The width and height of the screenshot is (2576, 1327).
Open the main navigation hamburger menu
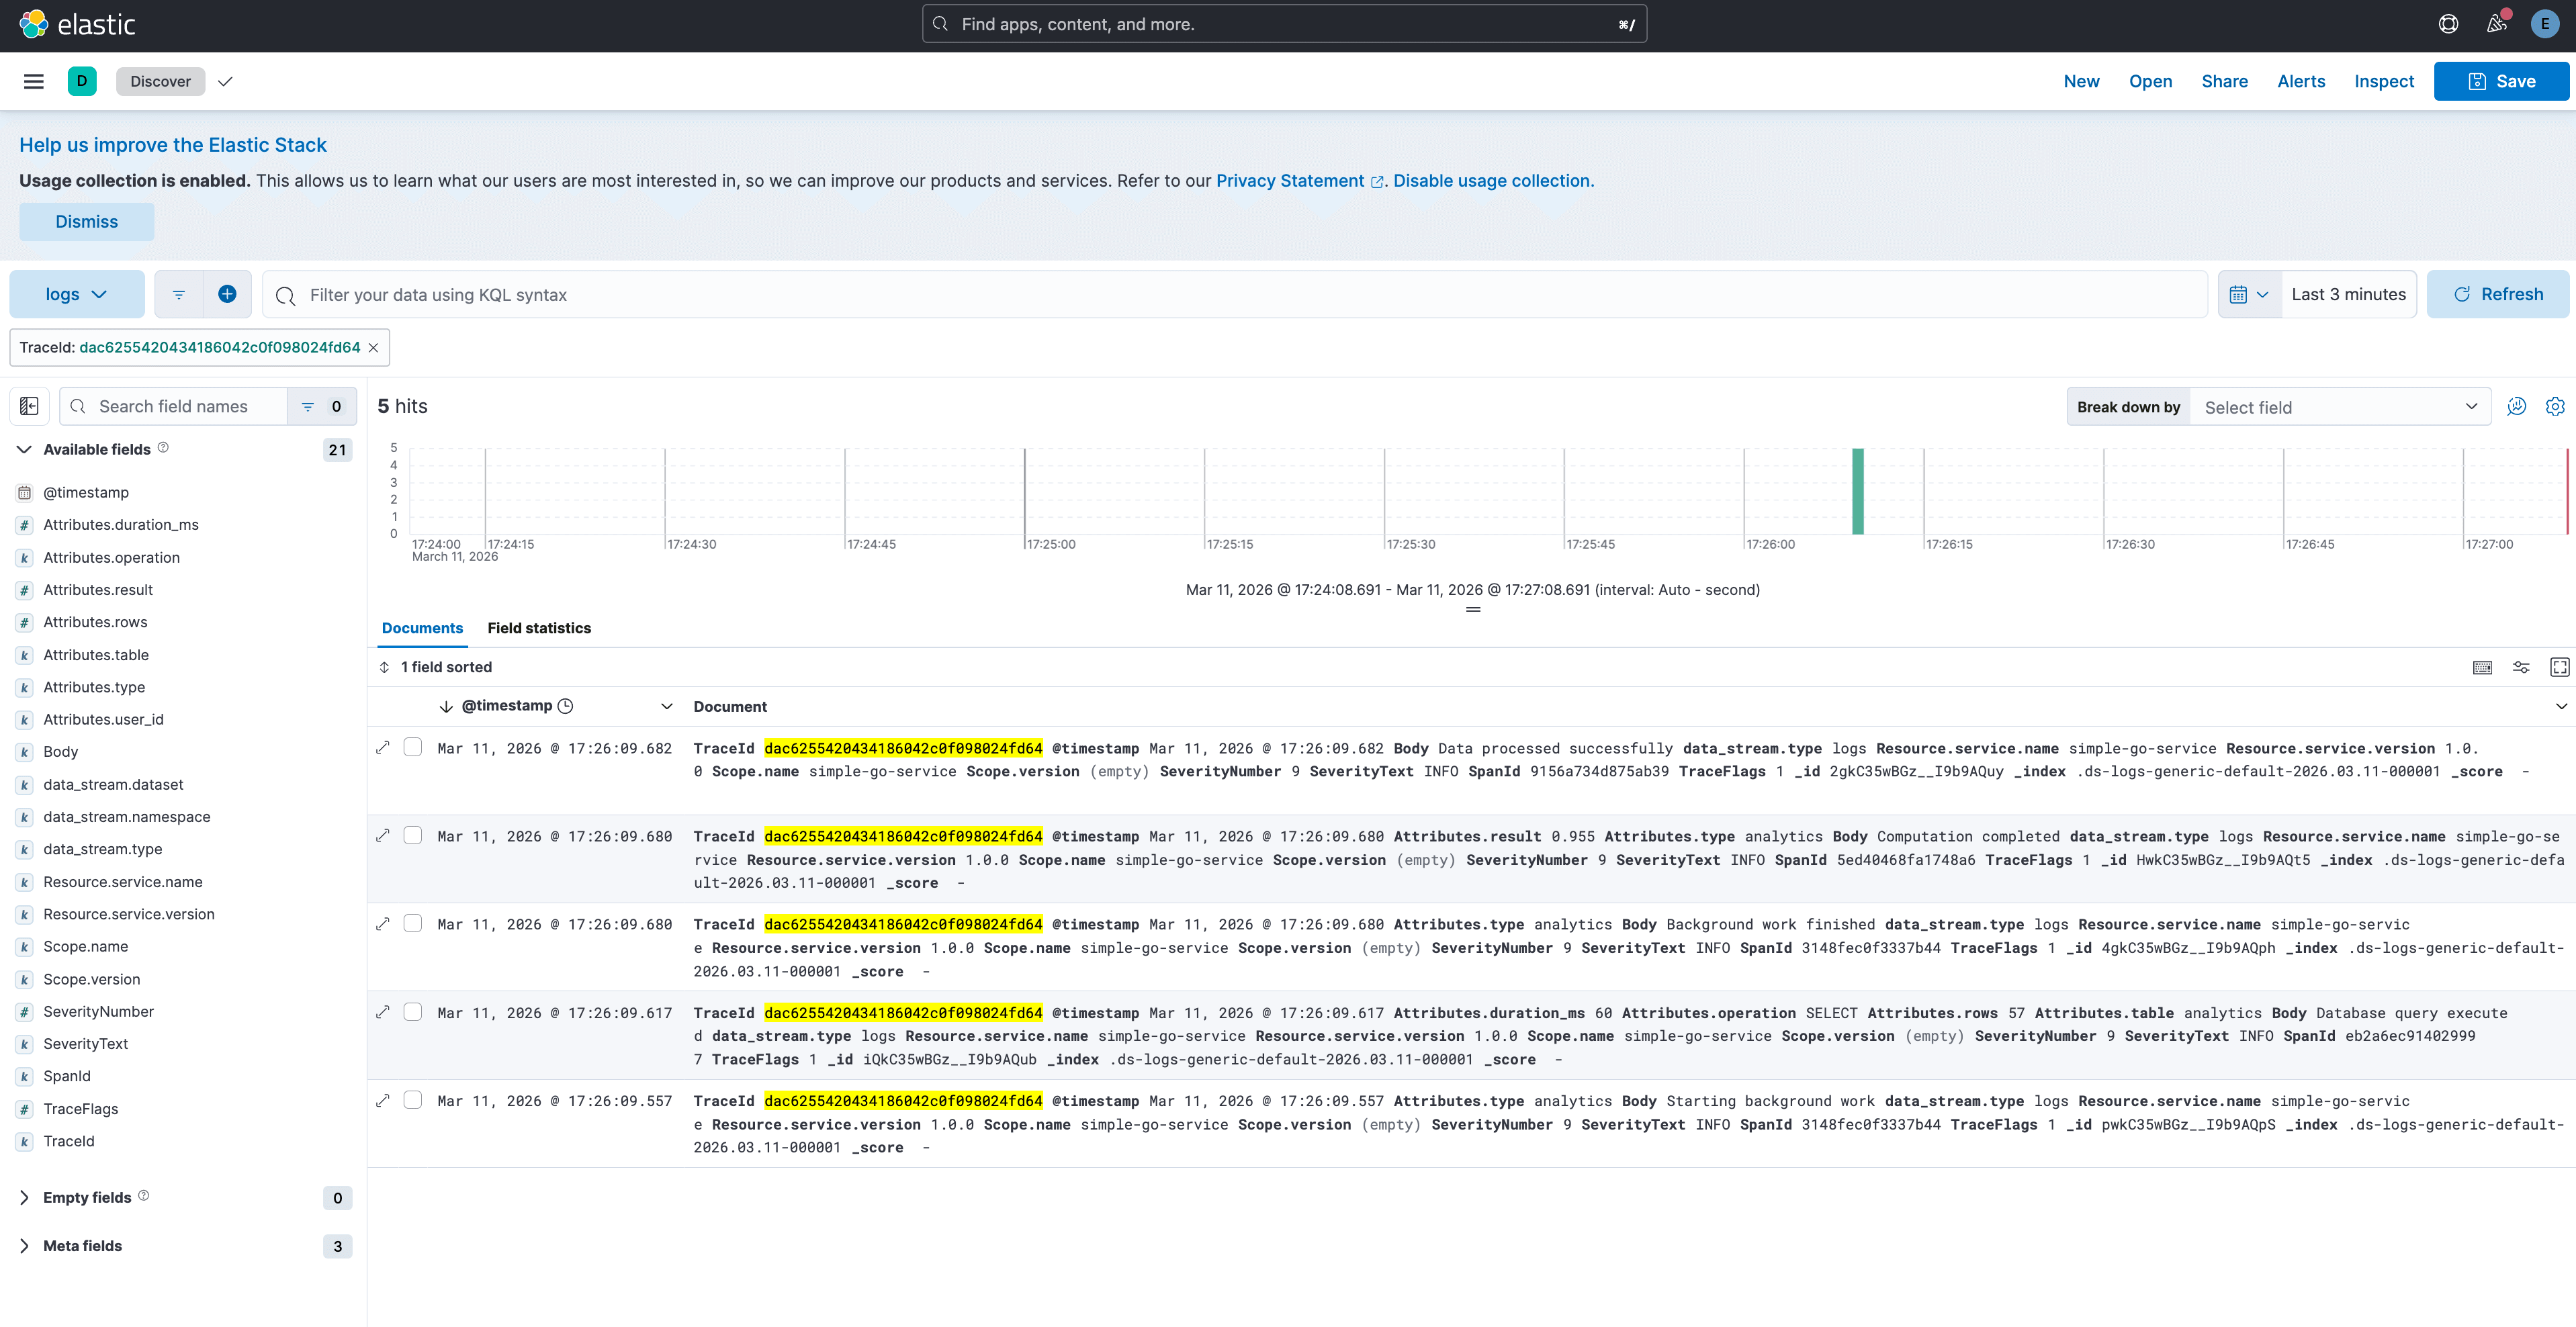[x=33, y=81]
